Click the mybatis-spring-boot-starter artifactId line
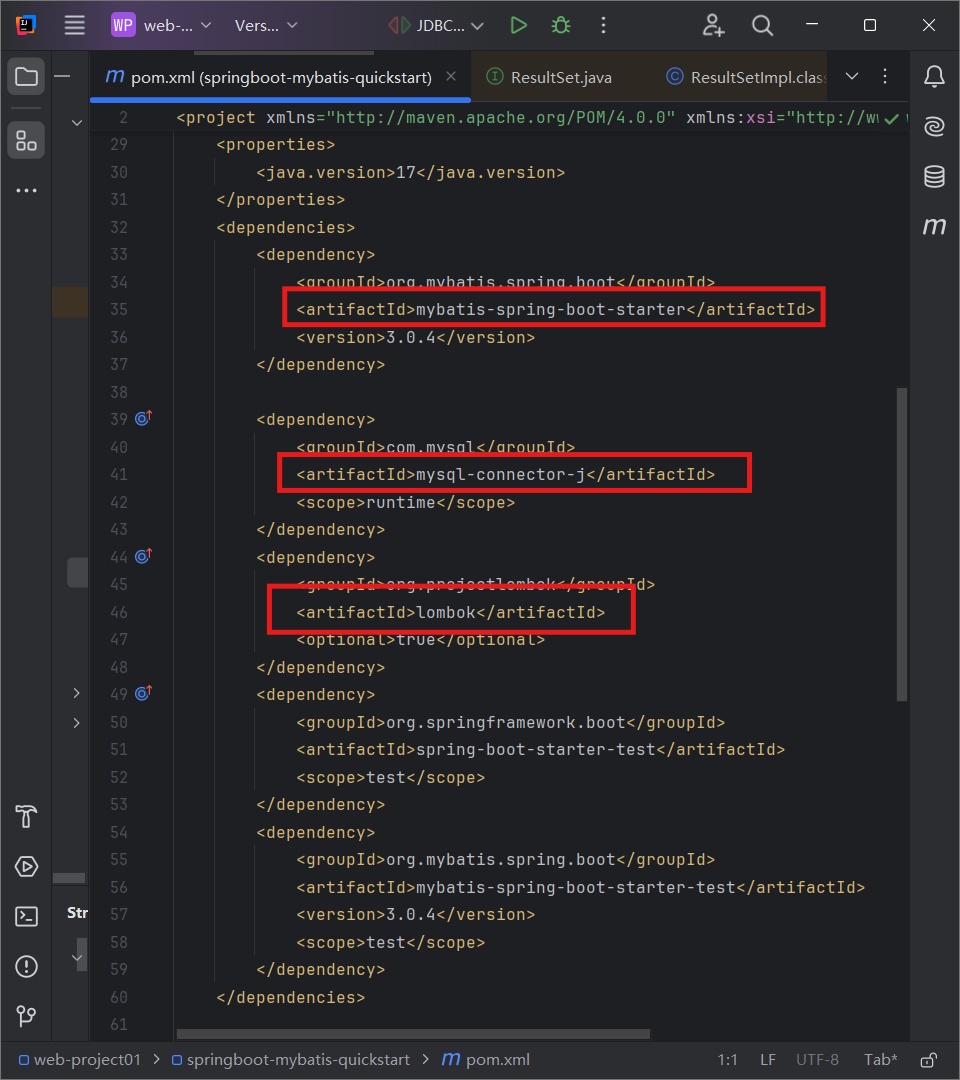960x1080 pixels. pos(556,309)
